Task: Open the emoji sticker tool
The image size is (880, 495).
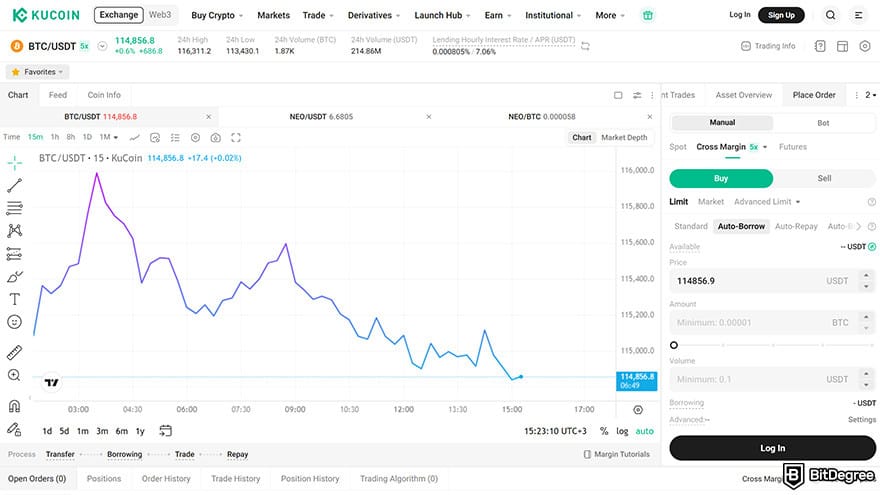Action: click(15, 322)
